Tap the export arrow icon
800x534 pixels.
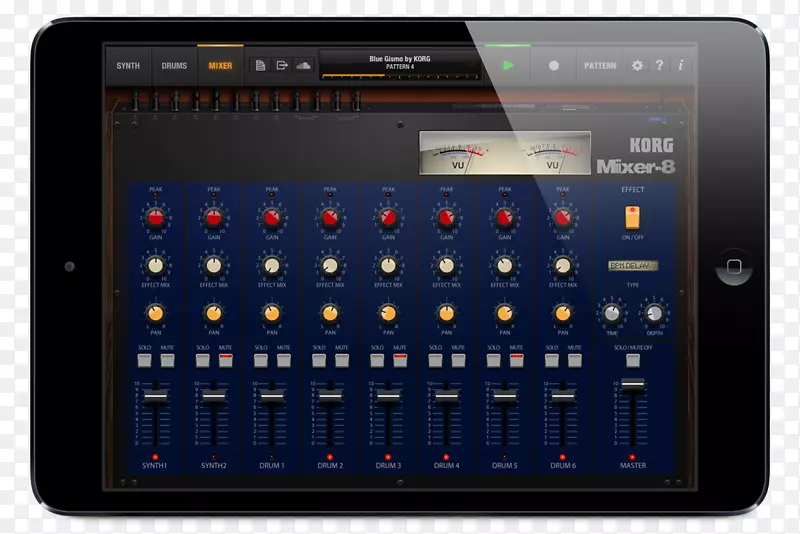pos(282,65)
